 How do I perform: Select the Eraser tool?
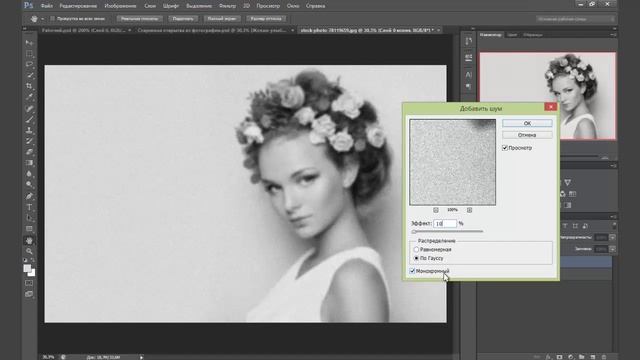(29, 152)
